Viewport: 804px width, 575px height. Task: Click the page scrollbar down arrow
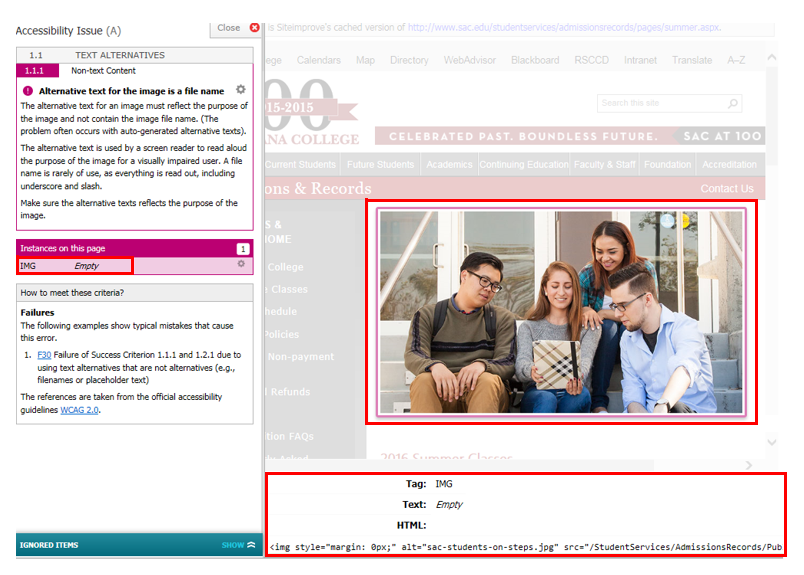click(x=772, y=442)
